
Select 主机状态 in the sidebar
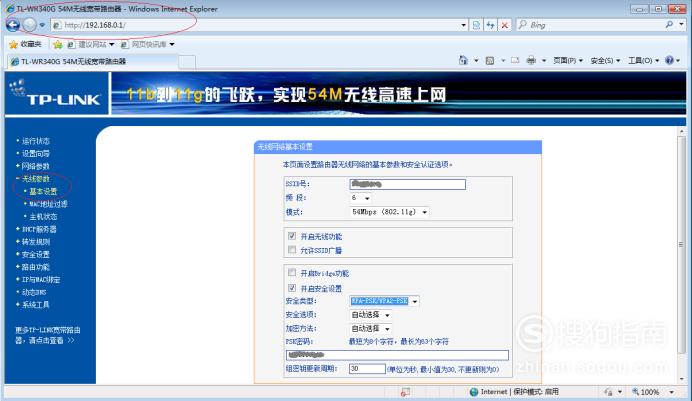point(43,217)
